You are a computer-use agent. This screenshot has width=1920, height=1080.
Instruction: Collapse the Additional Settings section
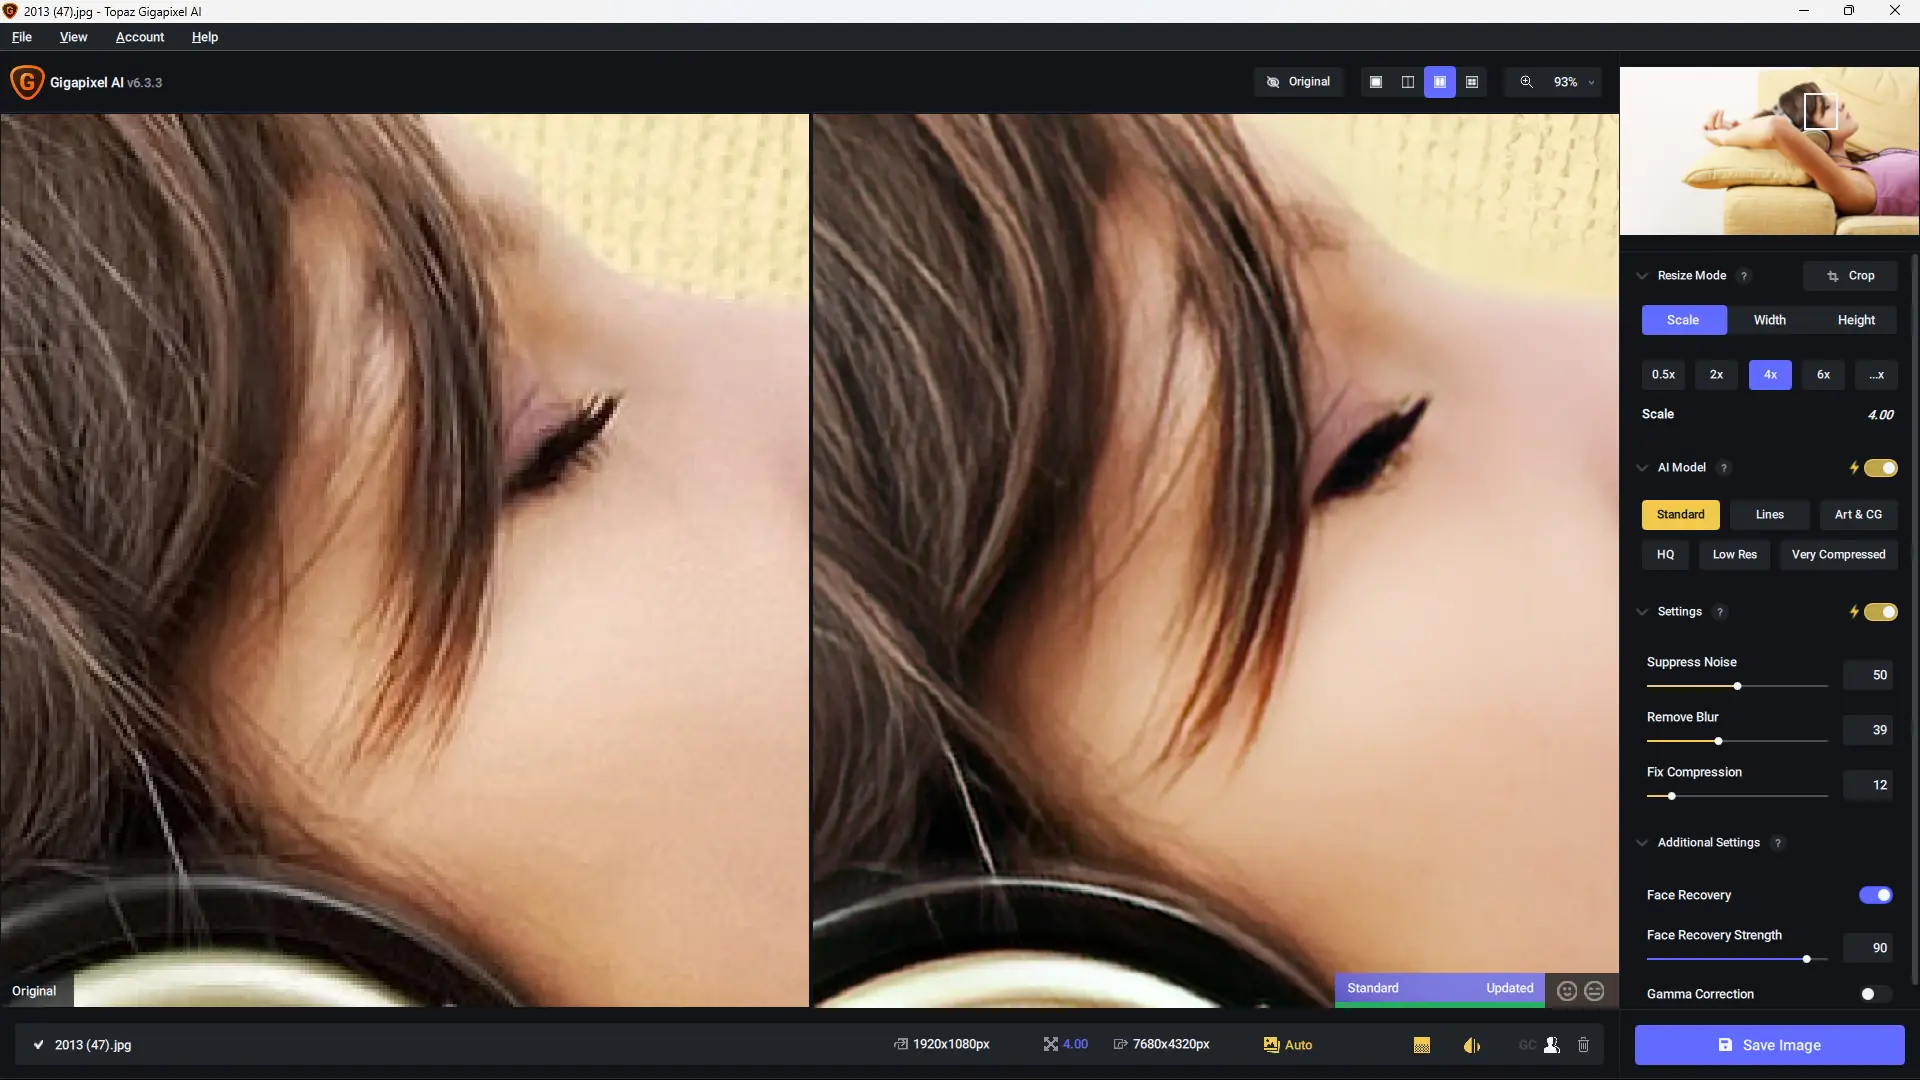(x=1642, y=843)
